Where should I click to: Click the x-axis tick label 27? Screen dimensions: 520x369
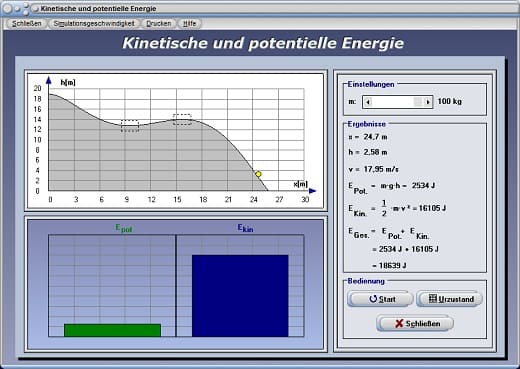click(x=279, y=199)
